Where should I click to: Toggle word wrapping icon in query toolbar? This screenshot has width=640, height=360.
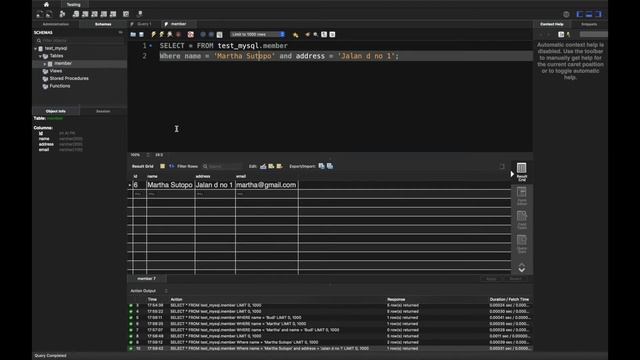tap(332, 35)
